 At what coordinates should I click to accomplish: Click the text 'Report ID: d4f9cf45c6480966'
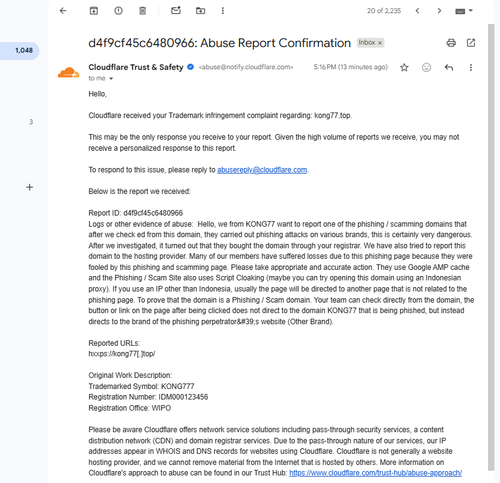pyautogui.click(x=136, y=213)
